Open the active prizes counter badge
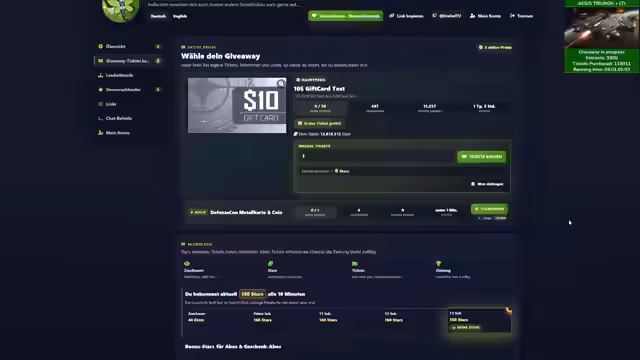The width and height of the screenshot is (640, 360). [495, 47]
